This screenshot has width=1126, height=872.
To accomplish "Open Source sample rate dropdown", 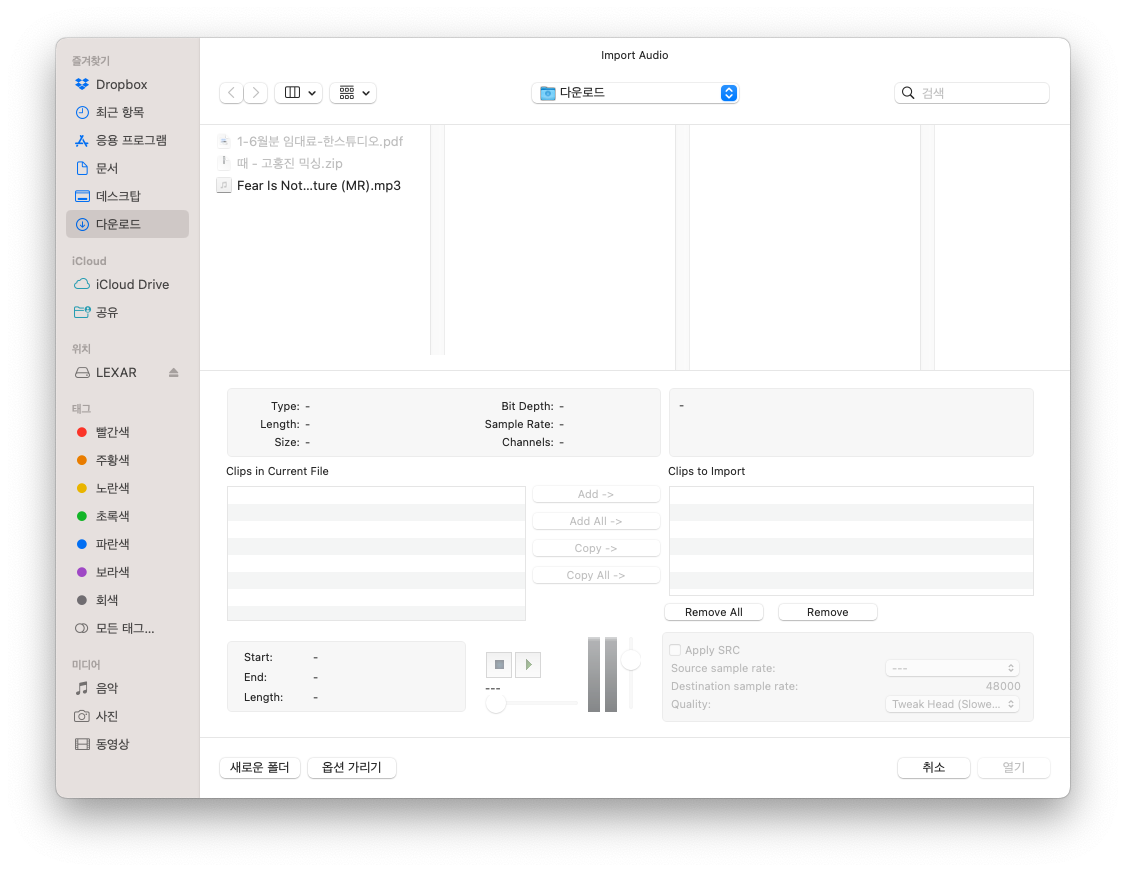I will [x=952, y=669].
